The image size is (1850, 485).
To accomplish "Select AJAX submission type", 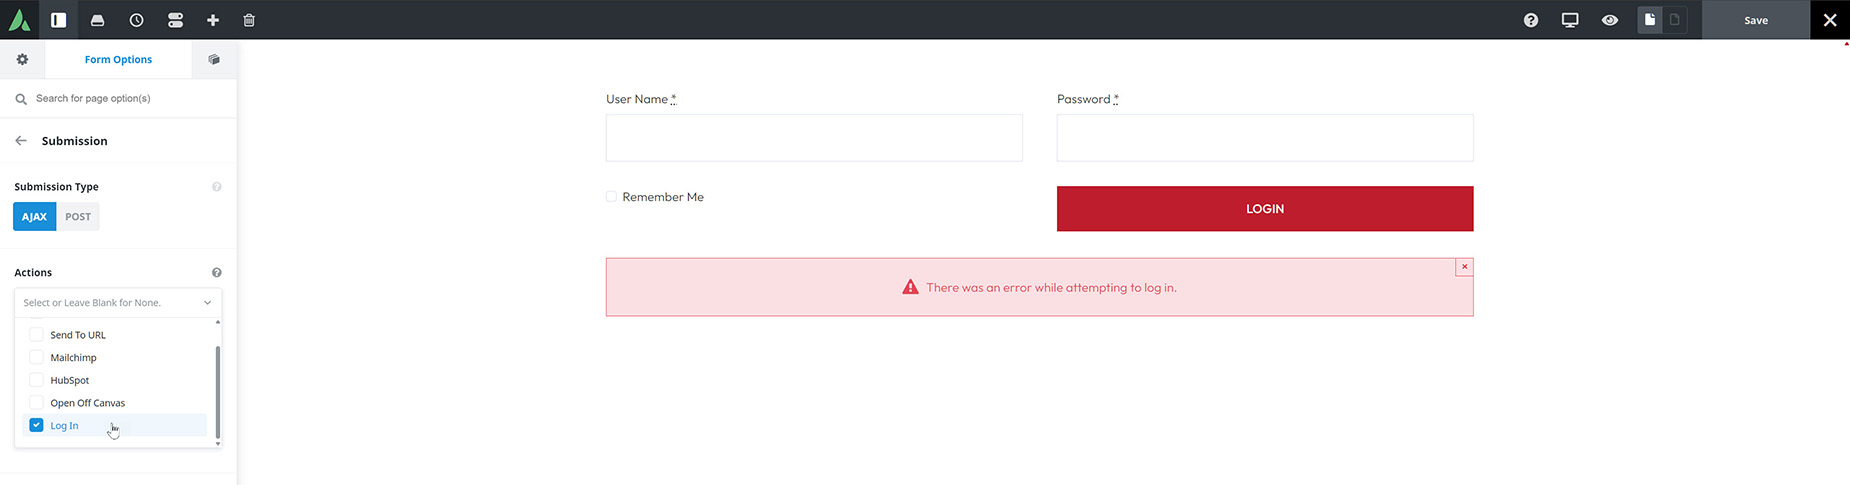I will (x=34, y=216).
